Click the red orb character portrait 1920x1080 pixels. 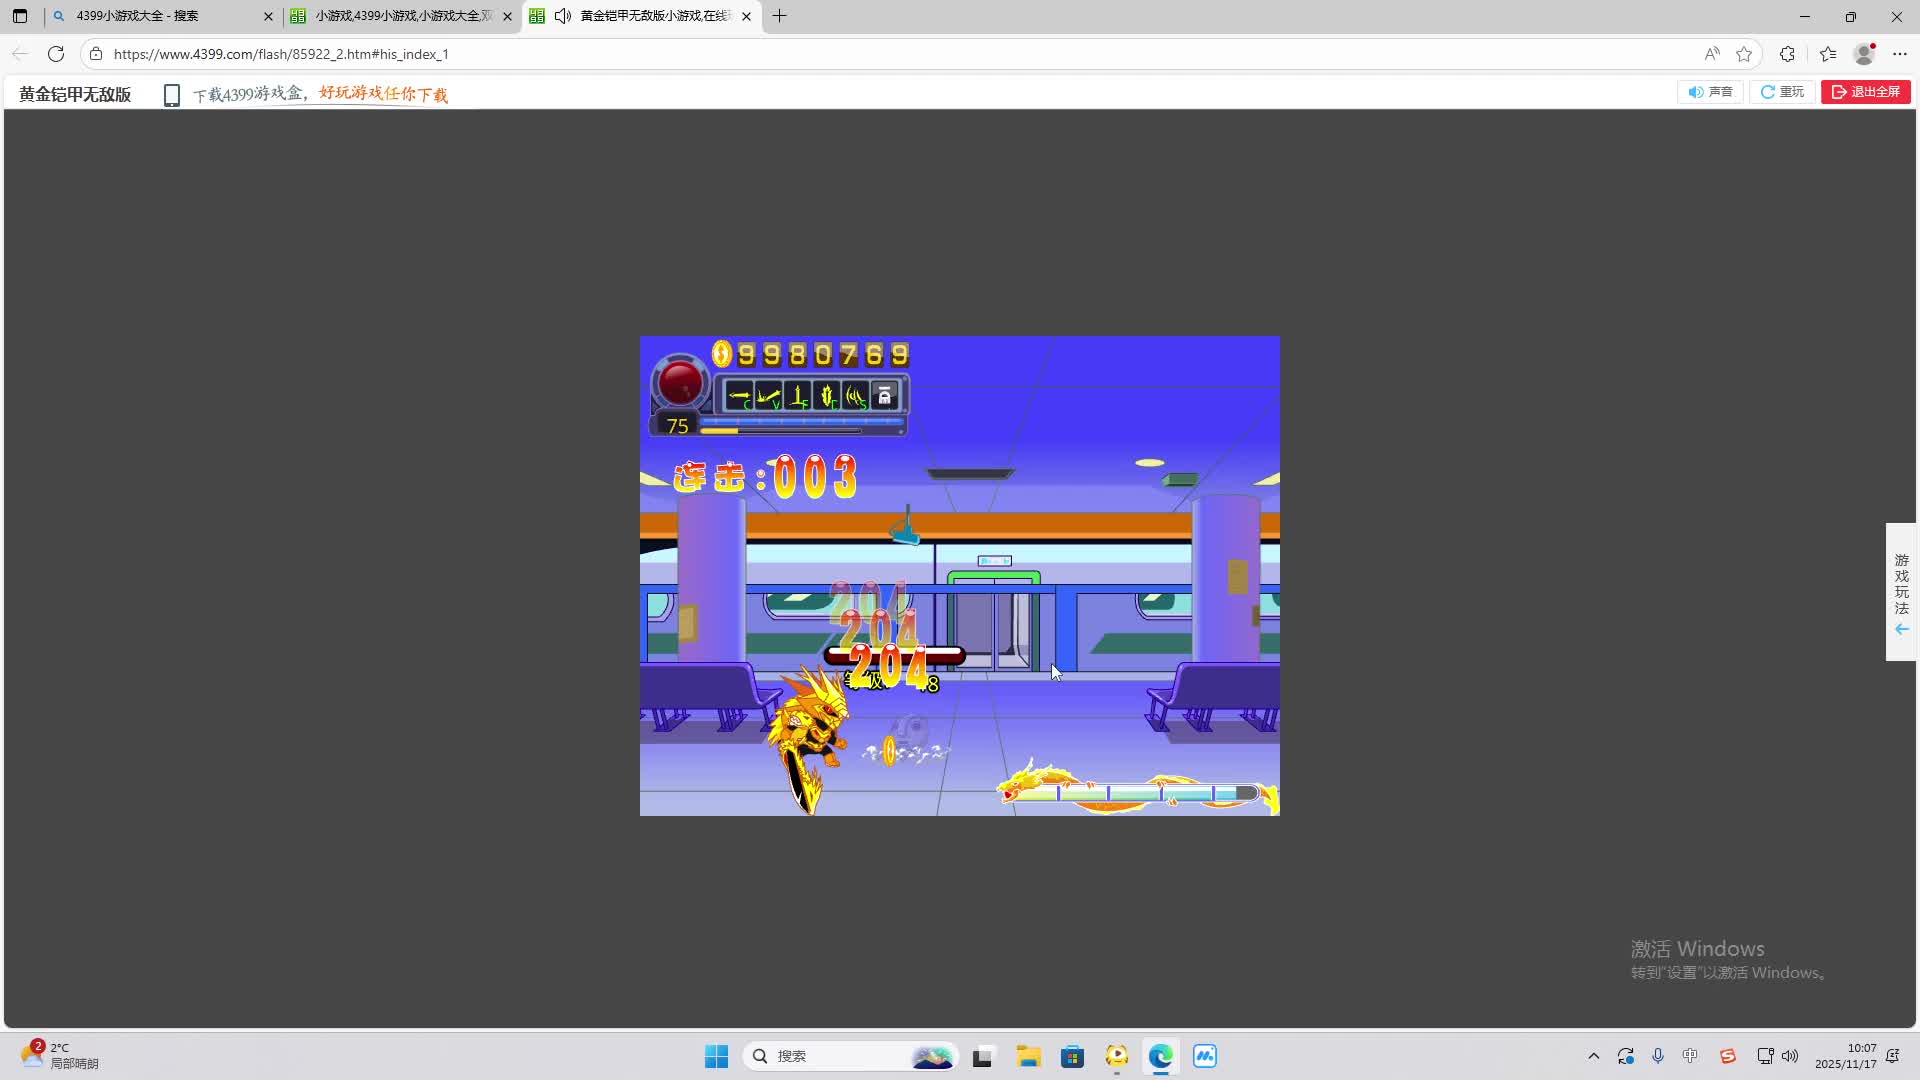680,383
